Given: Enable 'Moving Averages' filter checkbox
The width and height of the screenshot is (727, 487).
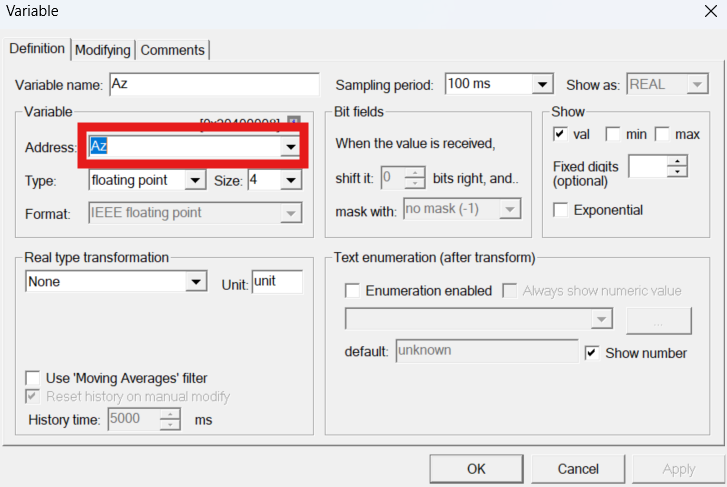Looking at the screenshot, I should coord(34,378).
